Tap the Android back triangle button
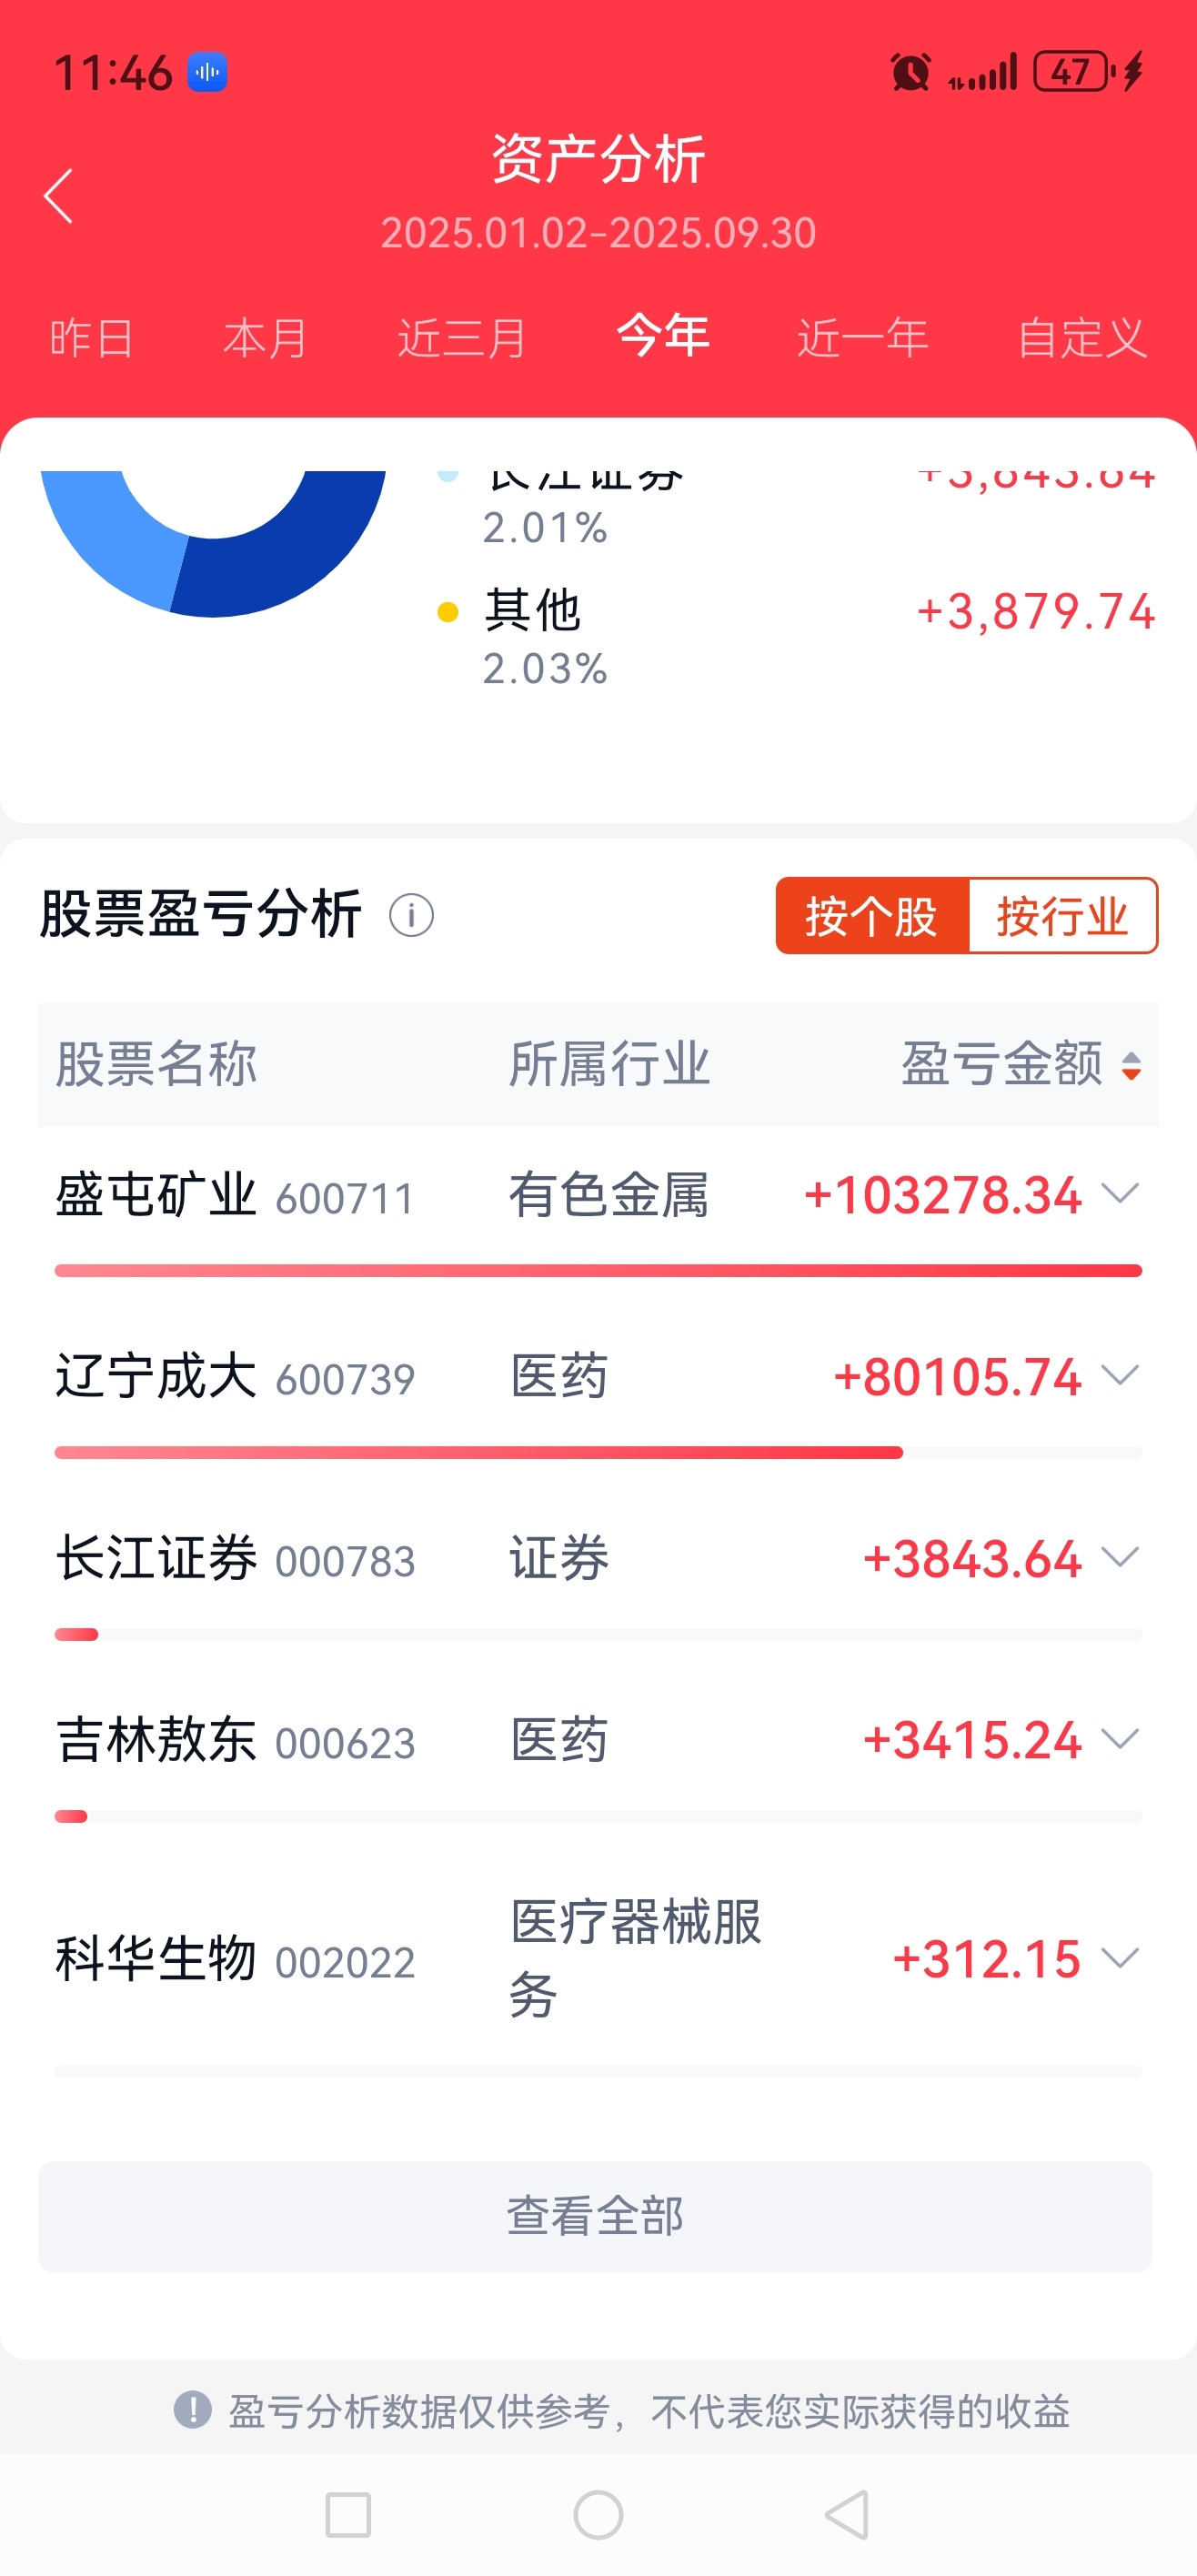Image resolution: width=1197 pixels, height=2576 pixels. click(847, 2515)
